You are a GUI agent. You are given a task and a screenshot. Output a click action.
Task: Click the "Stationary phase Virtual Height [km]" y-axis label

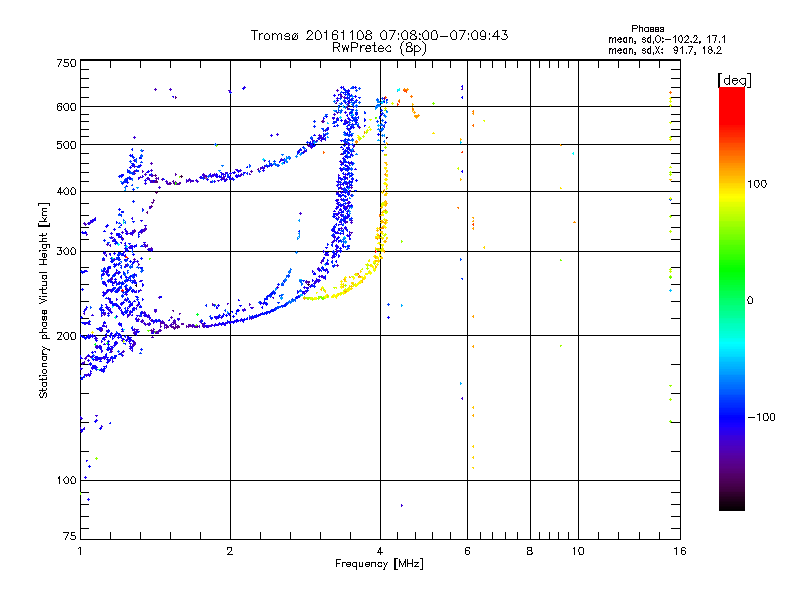point(43,300)
